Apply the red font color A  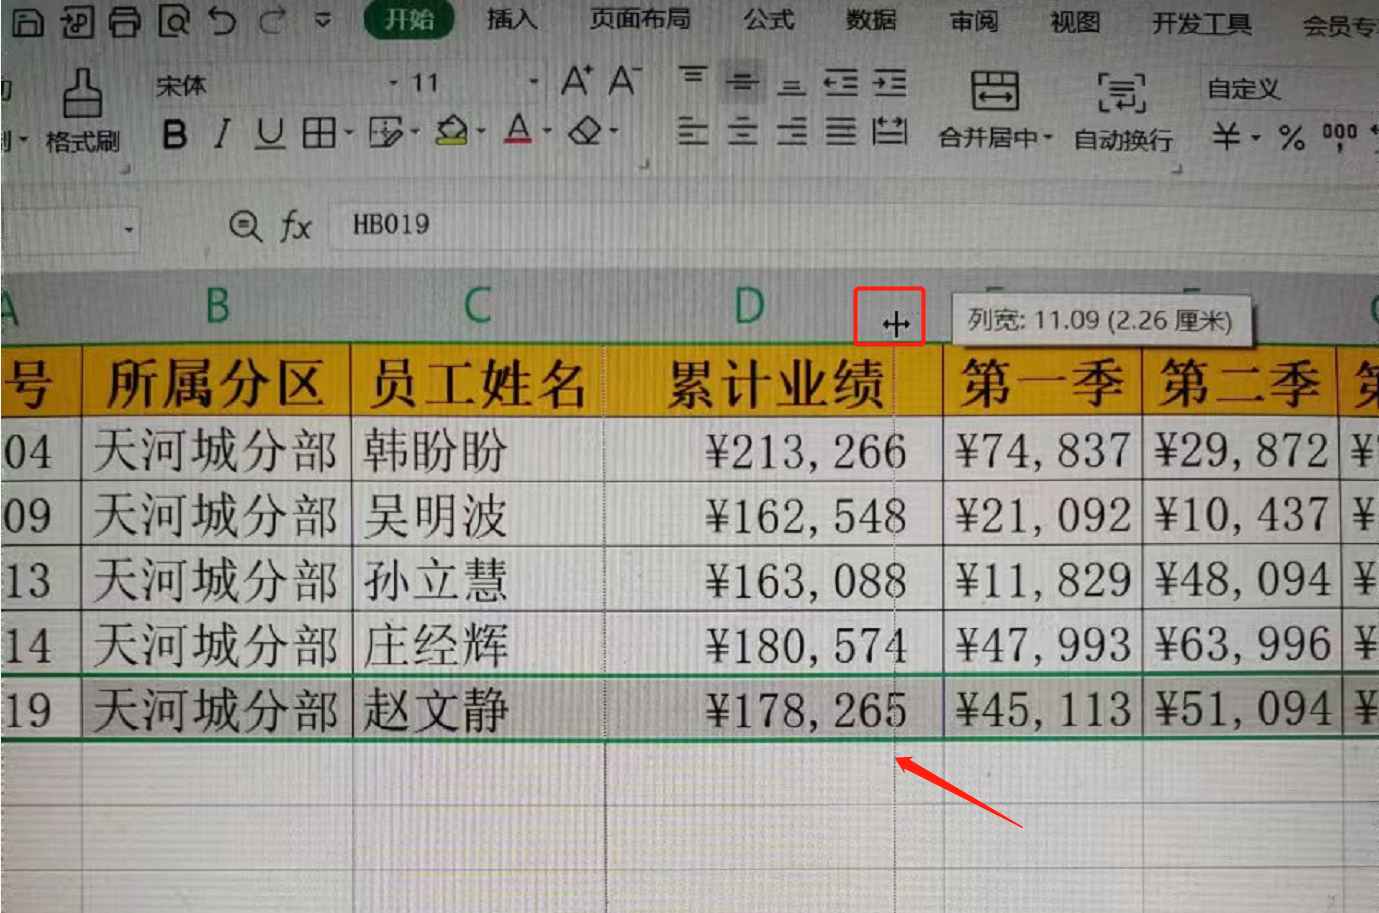(518, 130)
